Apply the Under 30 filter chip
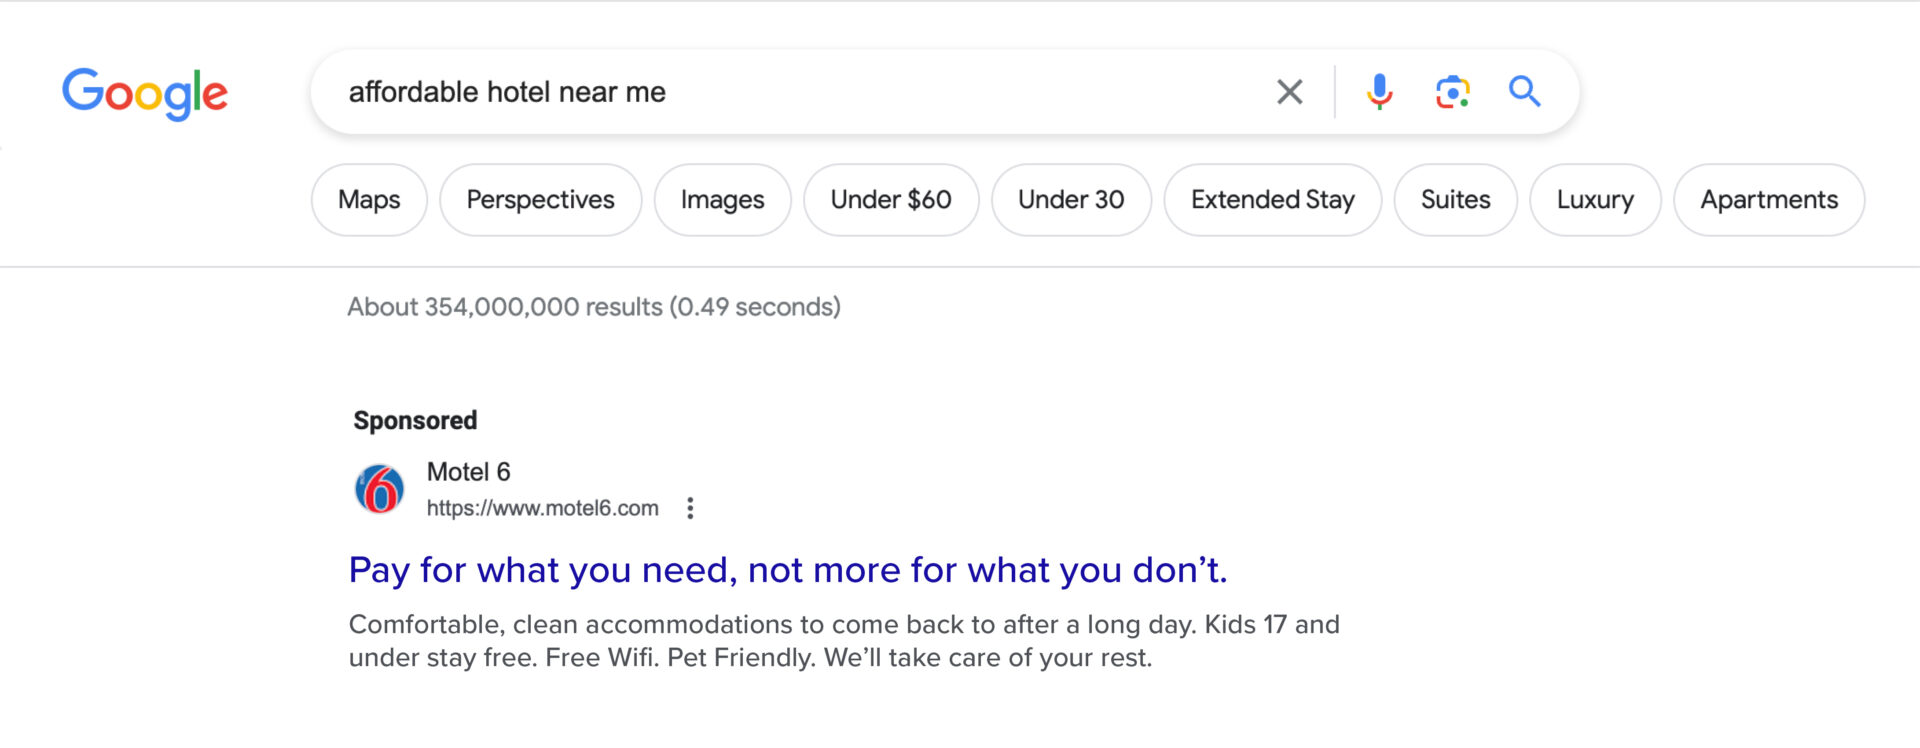This screenshot has width=1920, height=748. coord(1071,200)
